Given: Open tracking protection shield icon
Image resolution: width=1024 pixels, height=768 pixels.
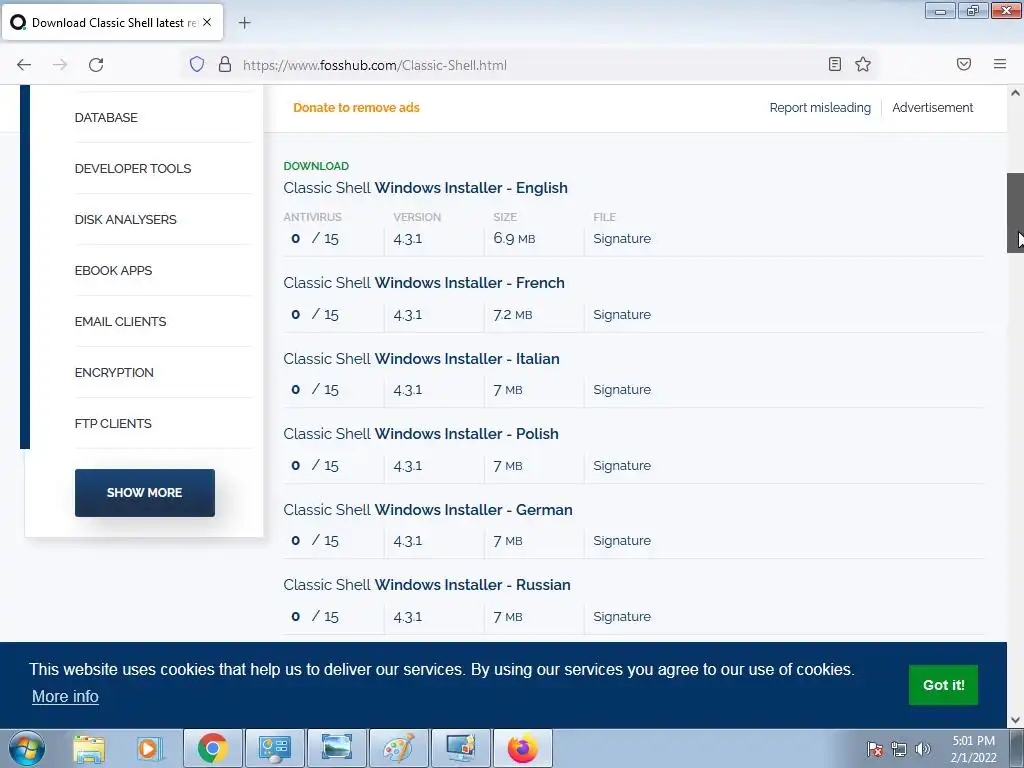Looking at the screenshot, I should pos(197,64).
